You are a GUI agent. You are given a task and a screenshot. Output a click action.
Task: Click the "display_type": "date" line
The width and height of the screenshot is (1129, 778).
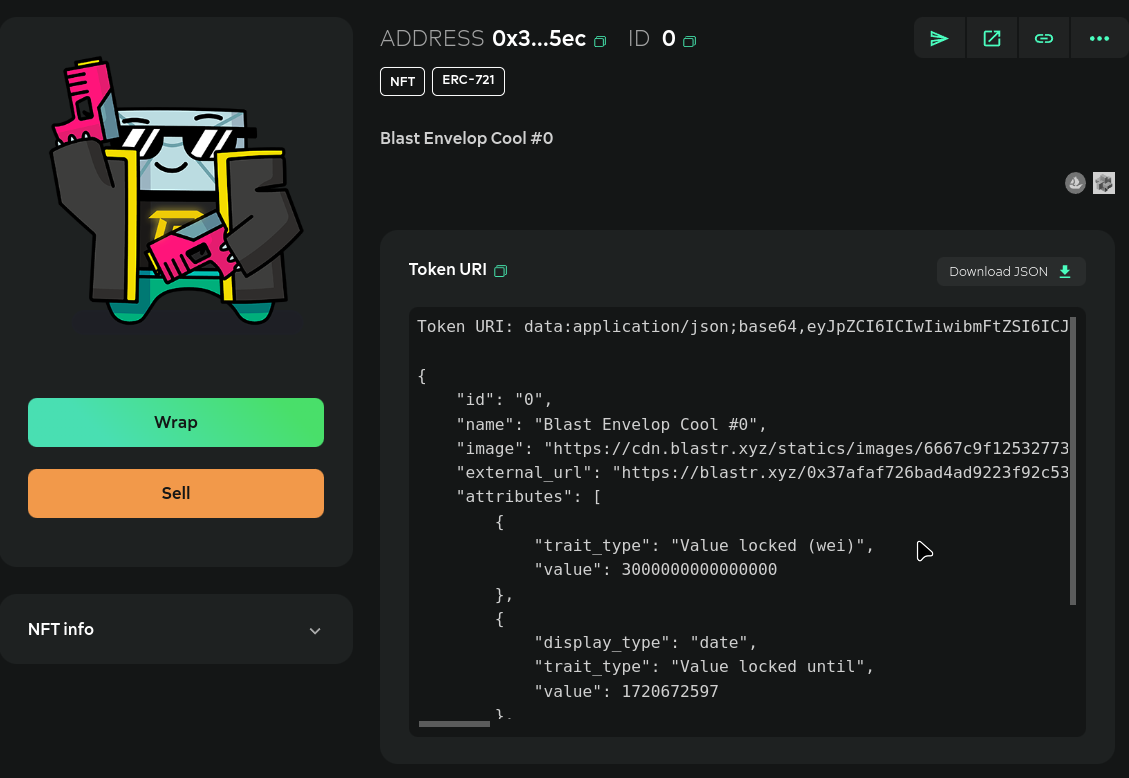click(x=645, y=642)
